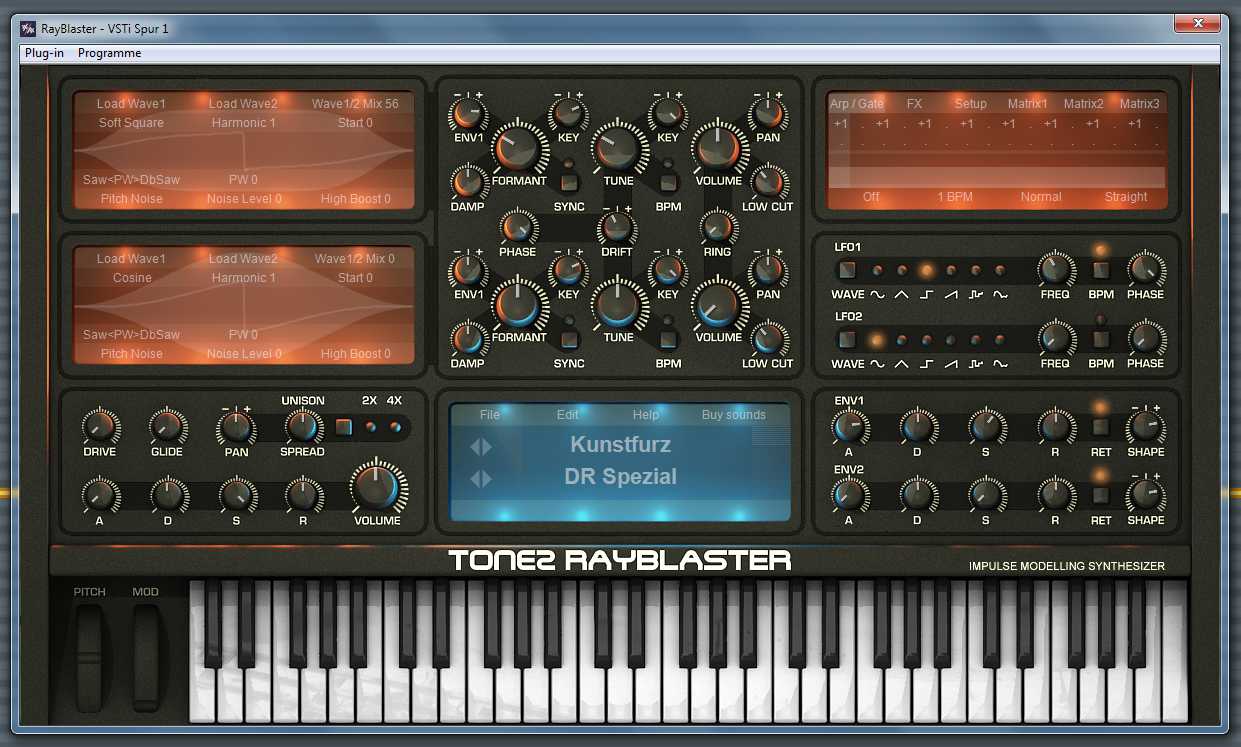Image resolution: width=1241 pixels, height=747 pixels.
Task: Select the smooth random wave icon for LFO1
Action: 1000,295
